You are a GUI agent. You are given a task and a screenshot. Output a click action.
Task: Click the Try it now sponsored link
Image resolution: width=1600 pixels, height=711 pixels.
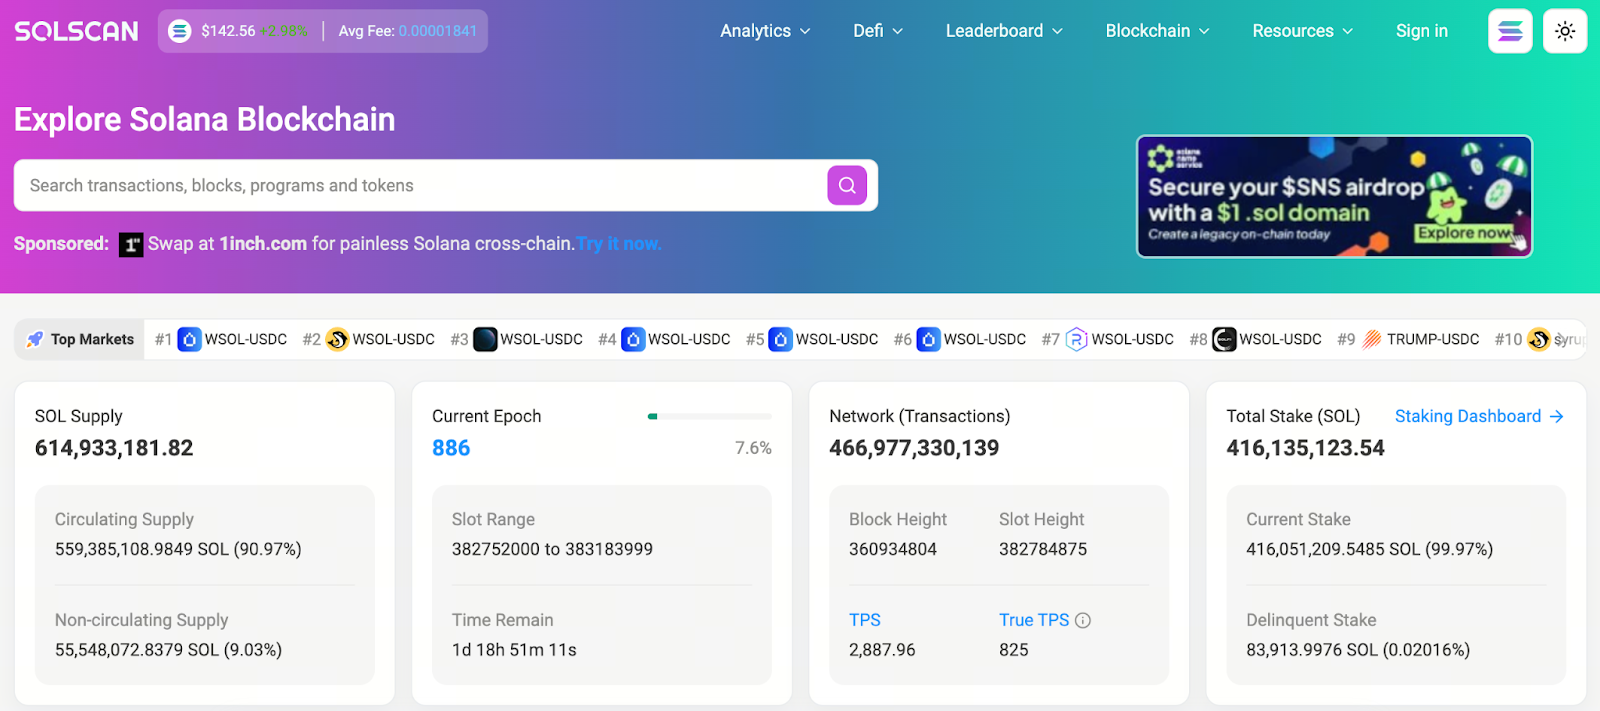pyautogui.click(x=619, y=244)
